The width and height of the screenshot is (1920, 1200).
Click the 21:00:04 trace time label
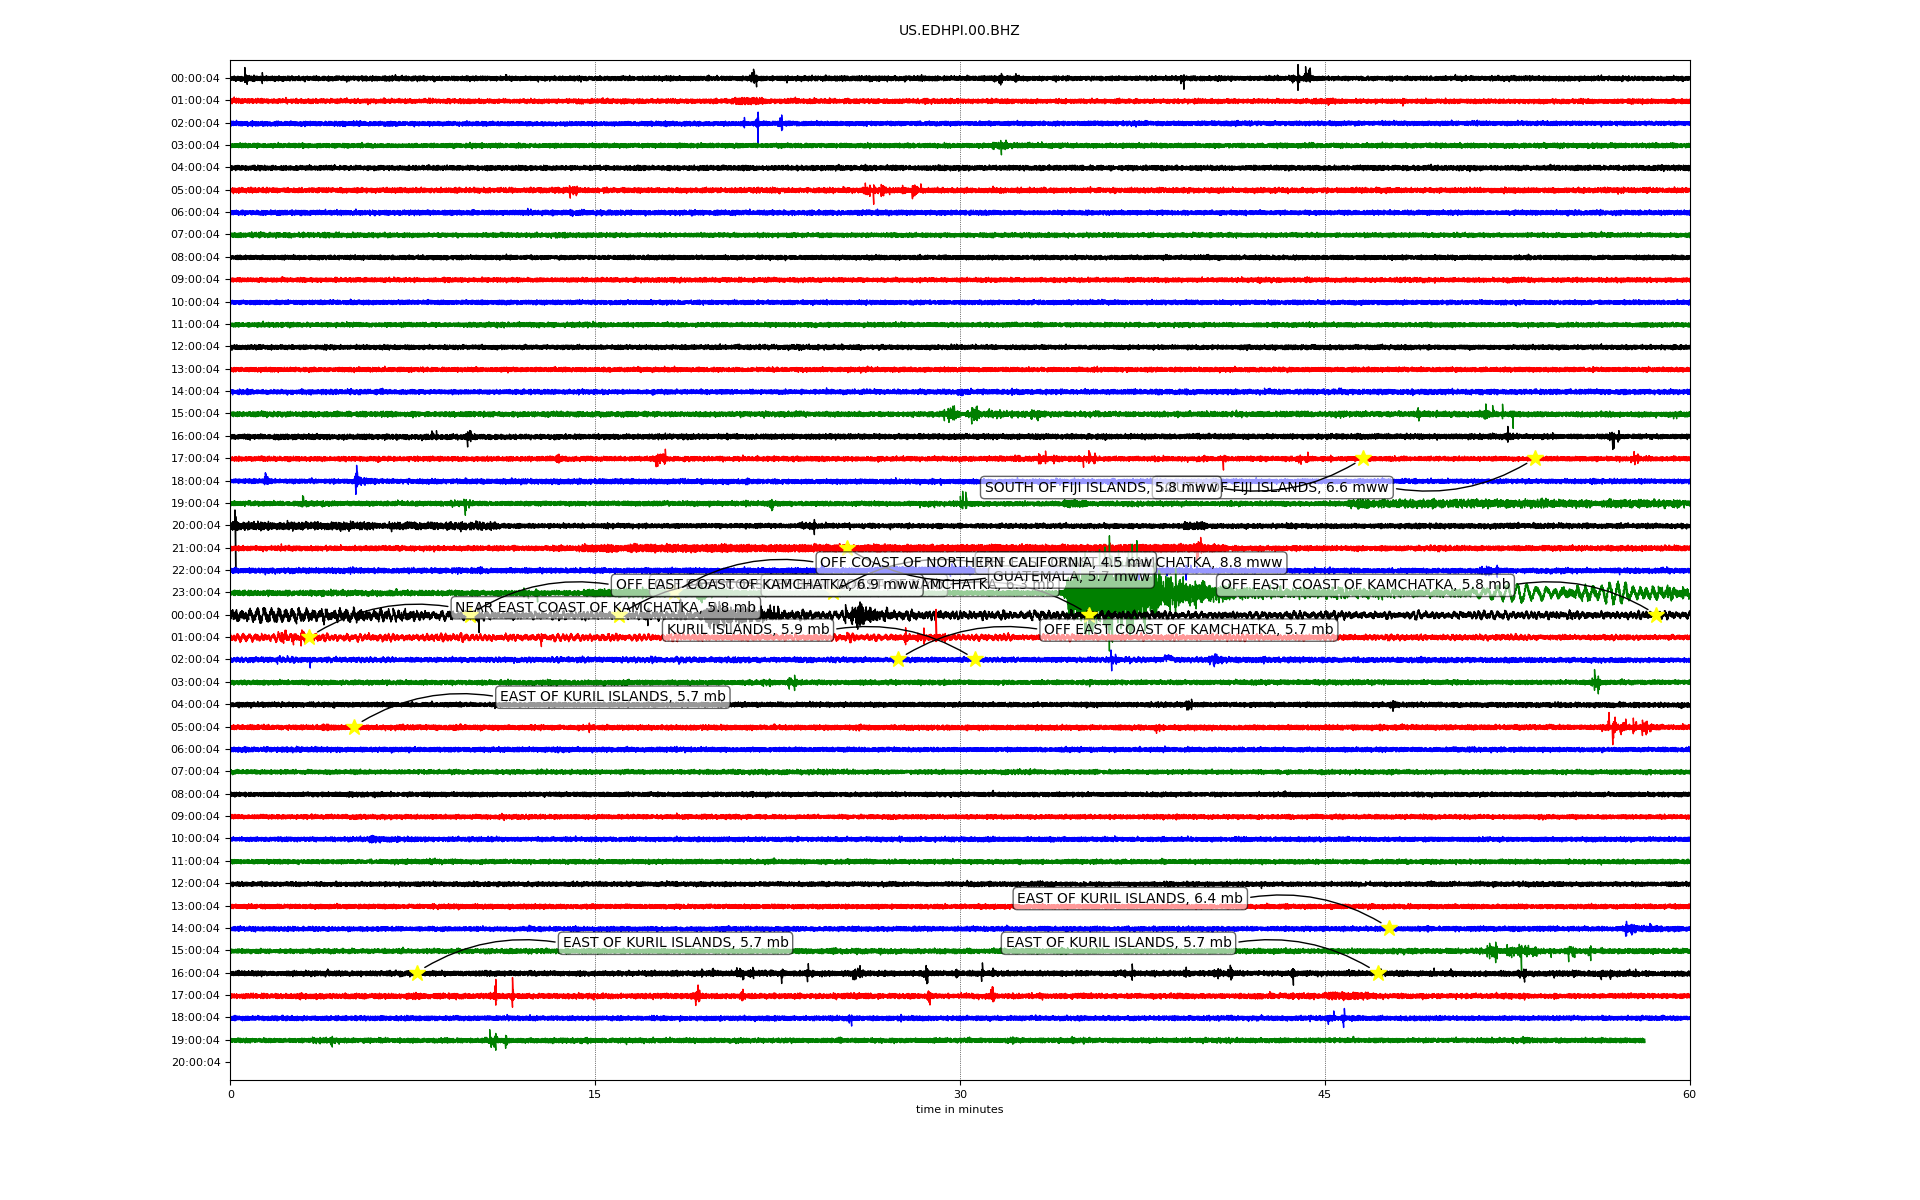(x=195, y=548)
